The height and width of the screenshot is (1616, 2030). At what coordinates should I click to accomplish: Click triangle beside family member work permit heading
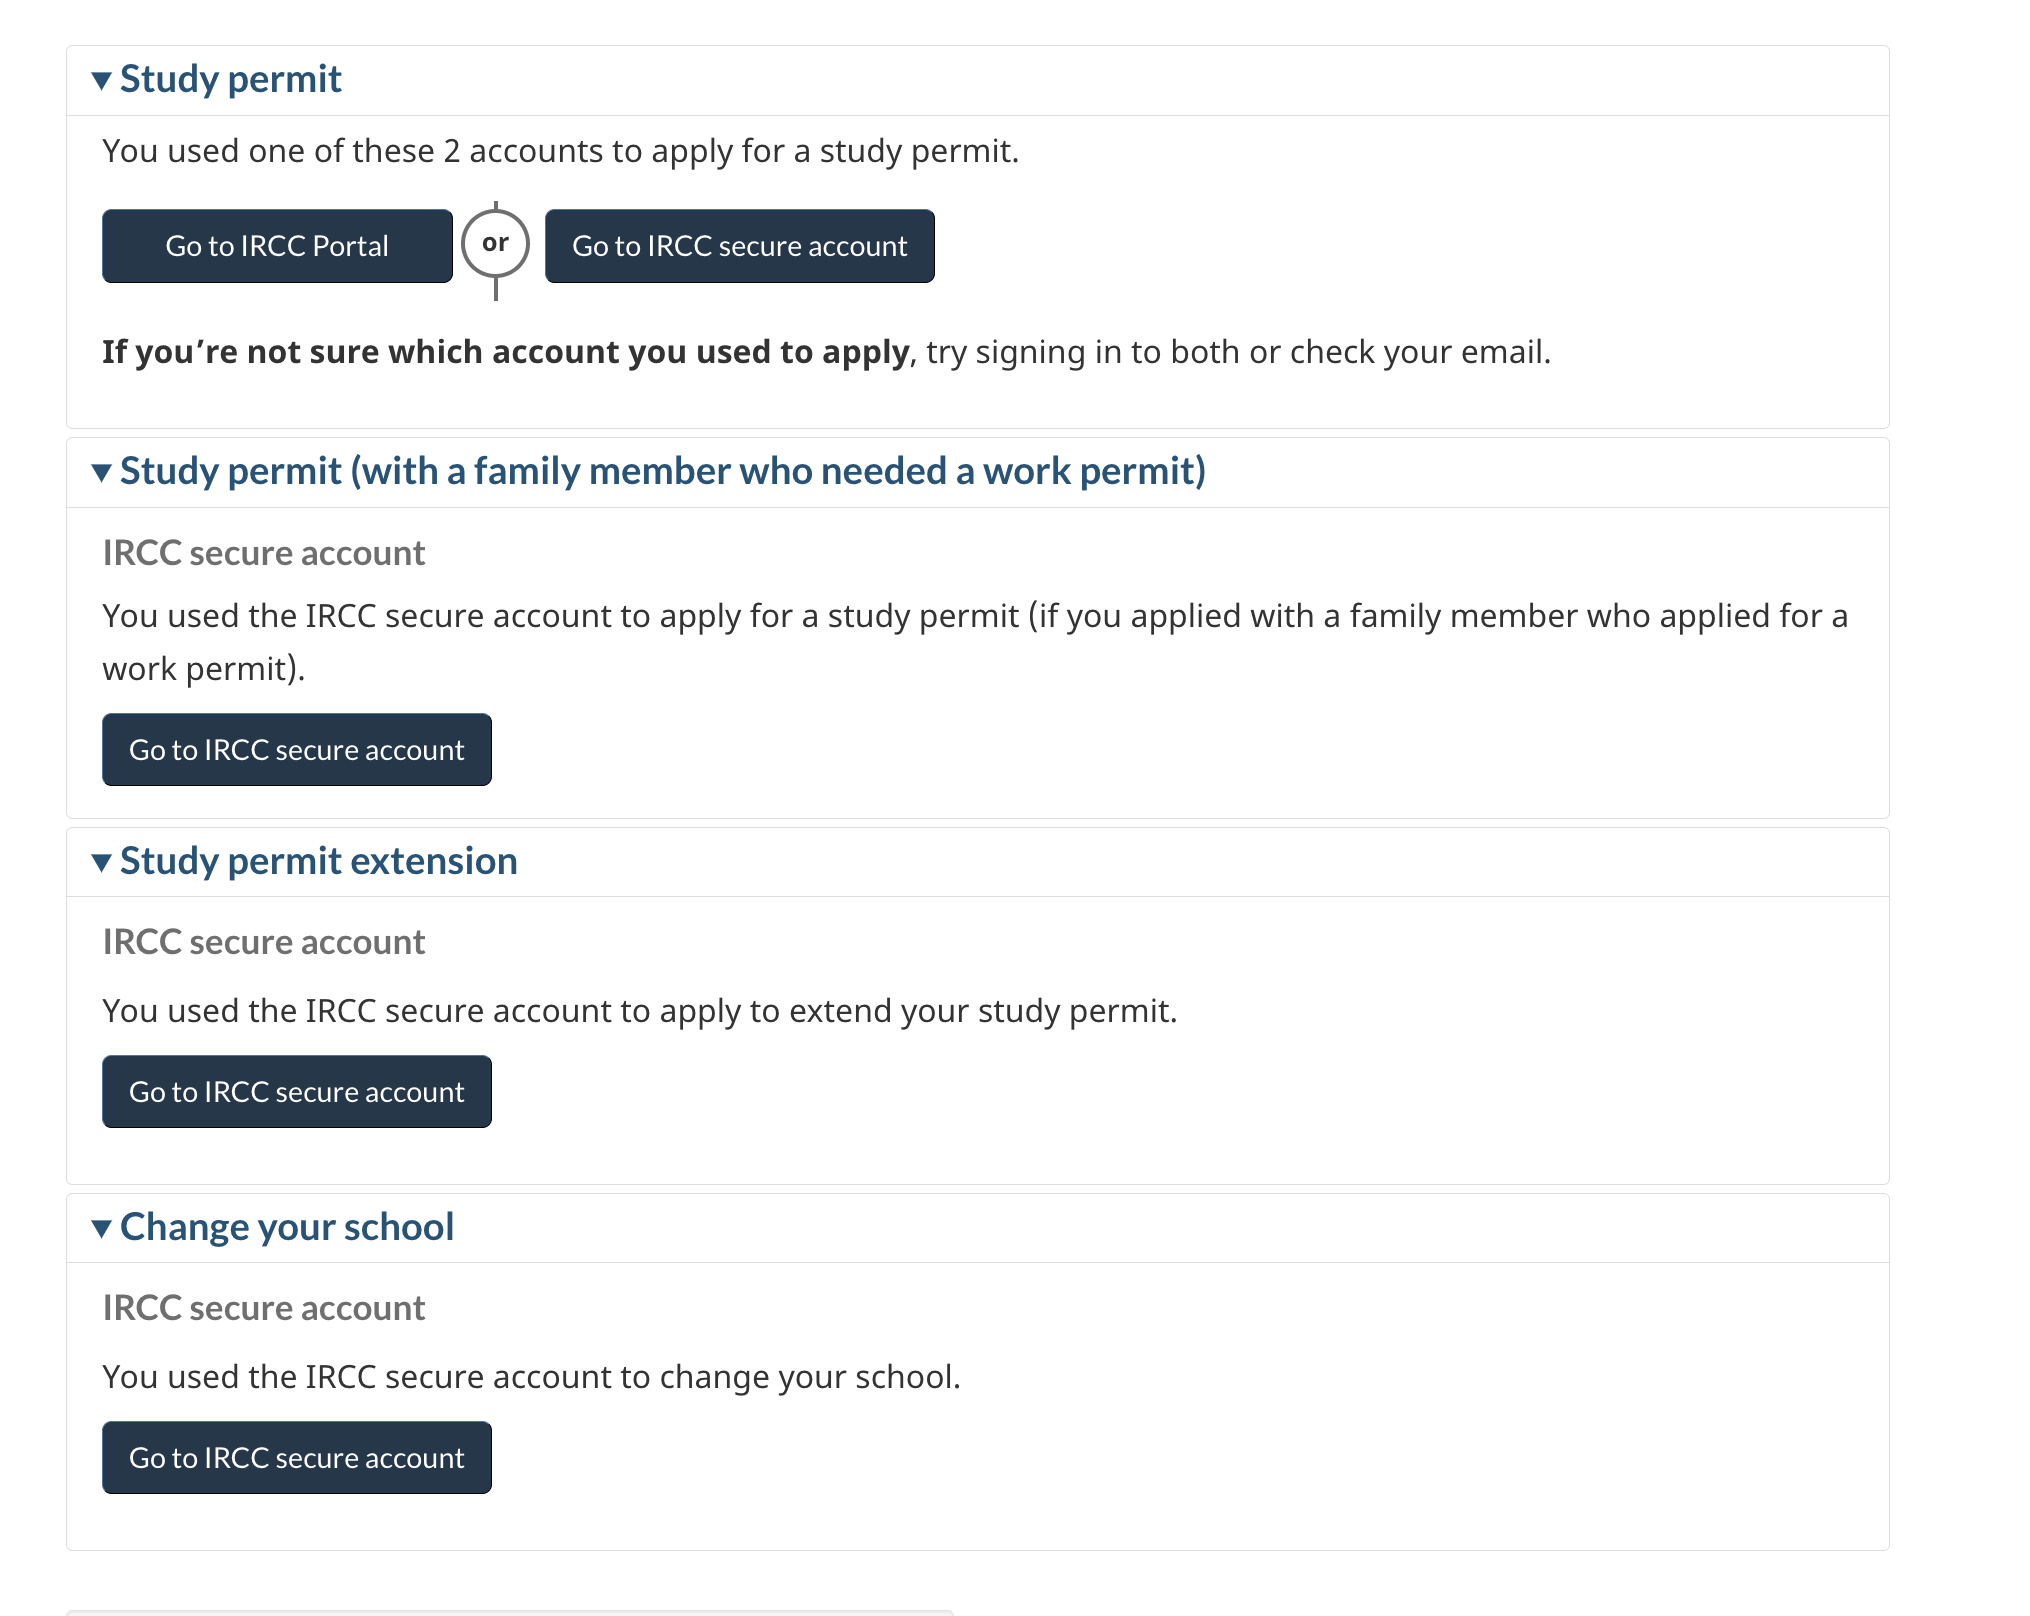101,473
